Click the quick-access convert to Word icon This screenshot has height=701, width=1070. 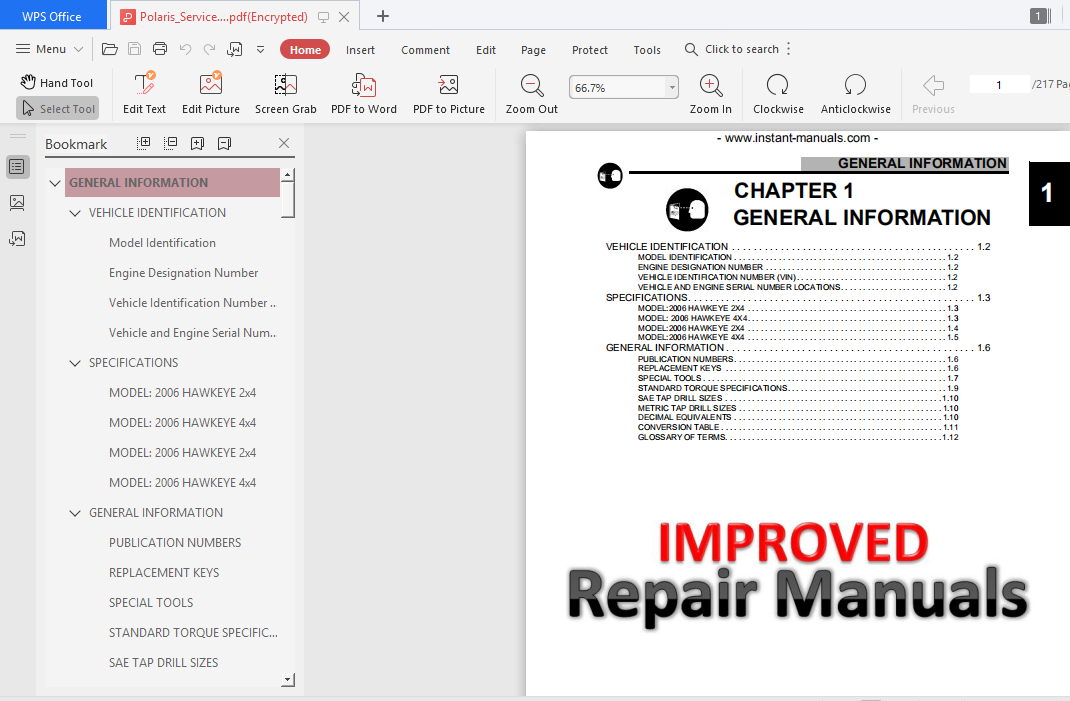(x=235, y=49)
